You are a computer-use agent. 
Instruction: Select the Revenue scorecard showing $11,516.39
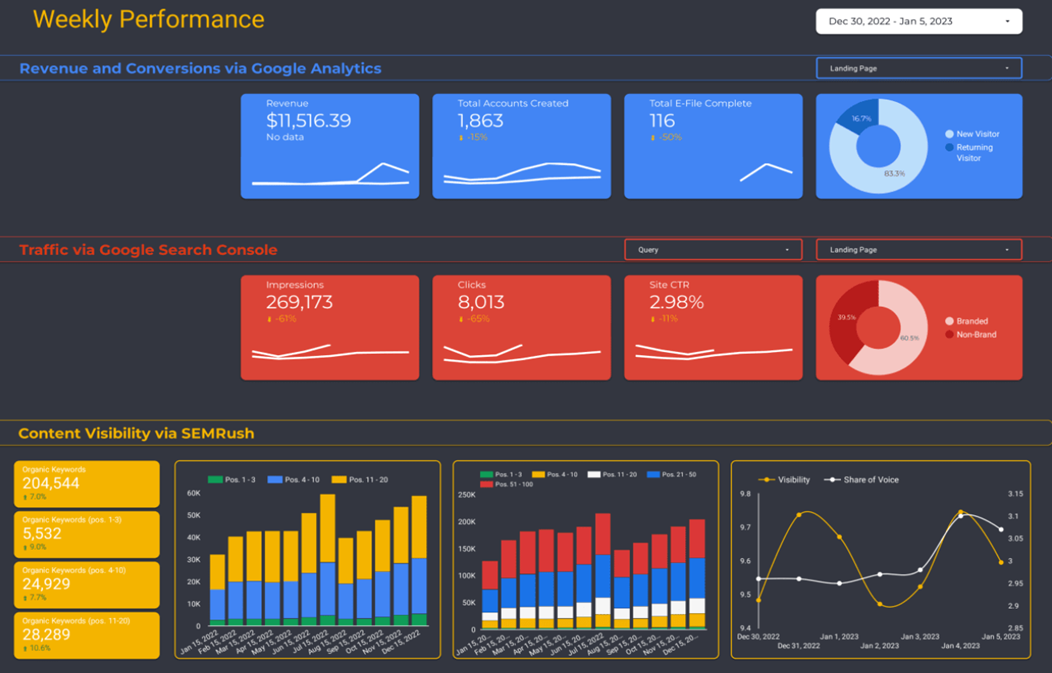tap(329, 146)
